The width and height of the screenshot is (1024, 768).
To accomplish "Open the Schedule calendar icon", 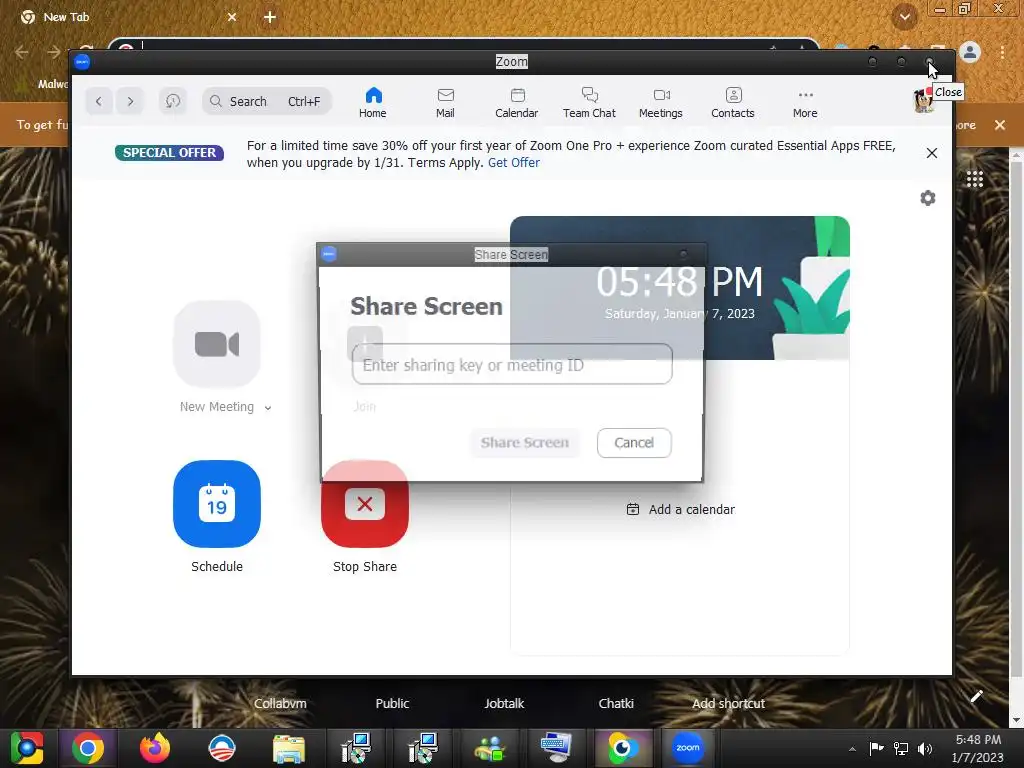I will point(217,504).
